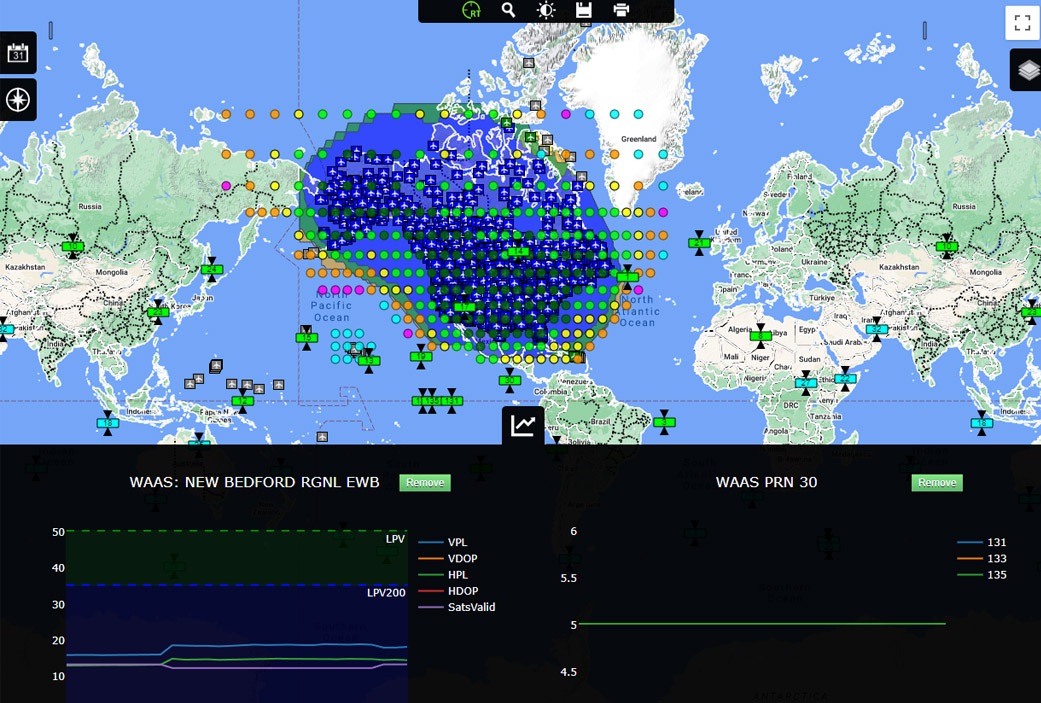Click the brightness/contrast icon in top toolbar
This screenshot has height=703, width=1041.
(546, 10)
